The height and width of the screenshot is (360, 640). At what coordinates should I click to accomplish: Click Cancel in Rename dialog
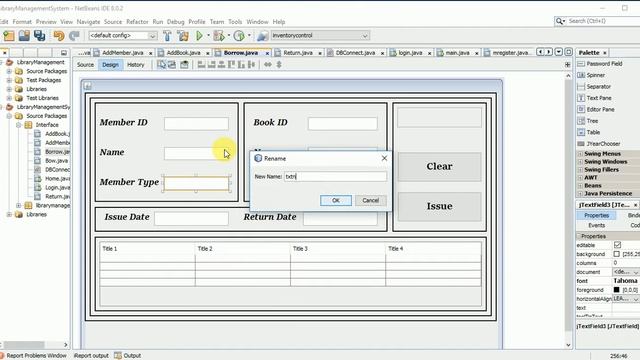coord(370,200)
